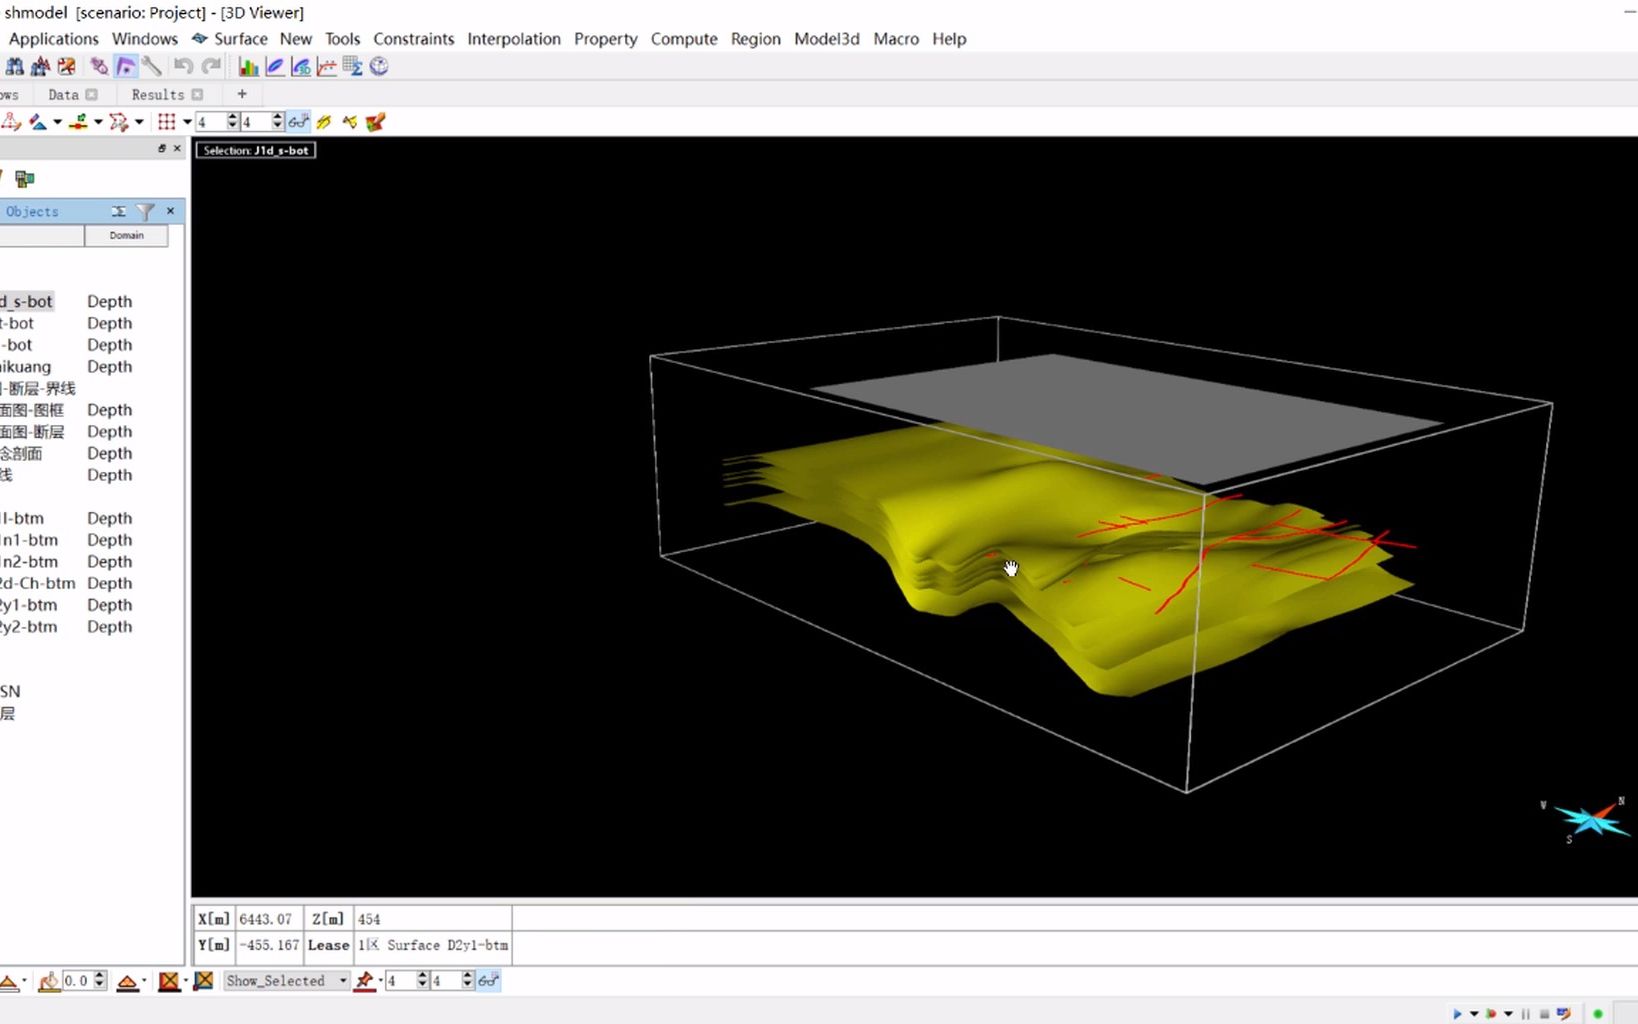
Task: Close the Objects panel header
Action: 170,211
